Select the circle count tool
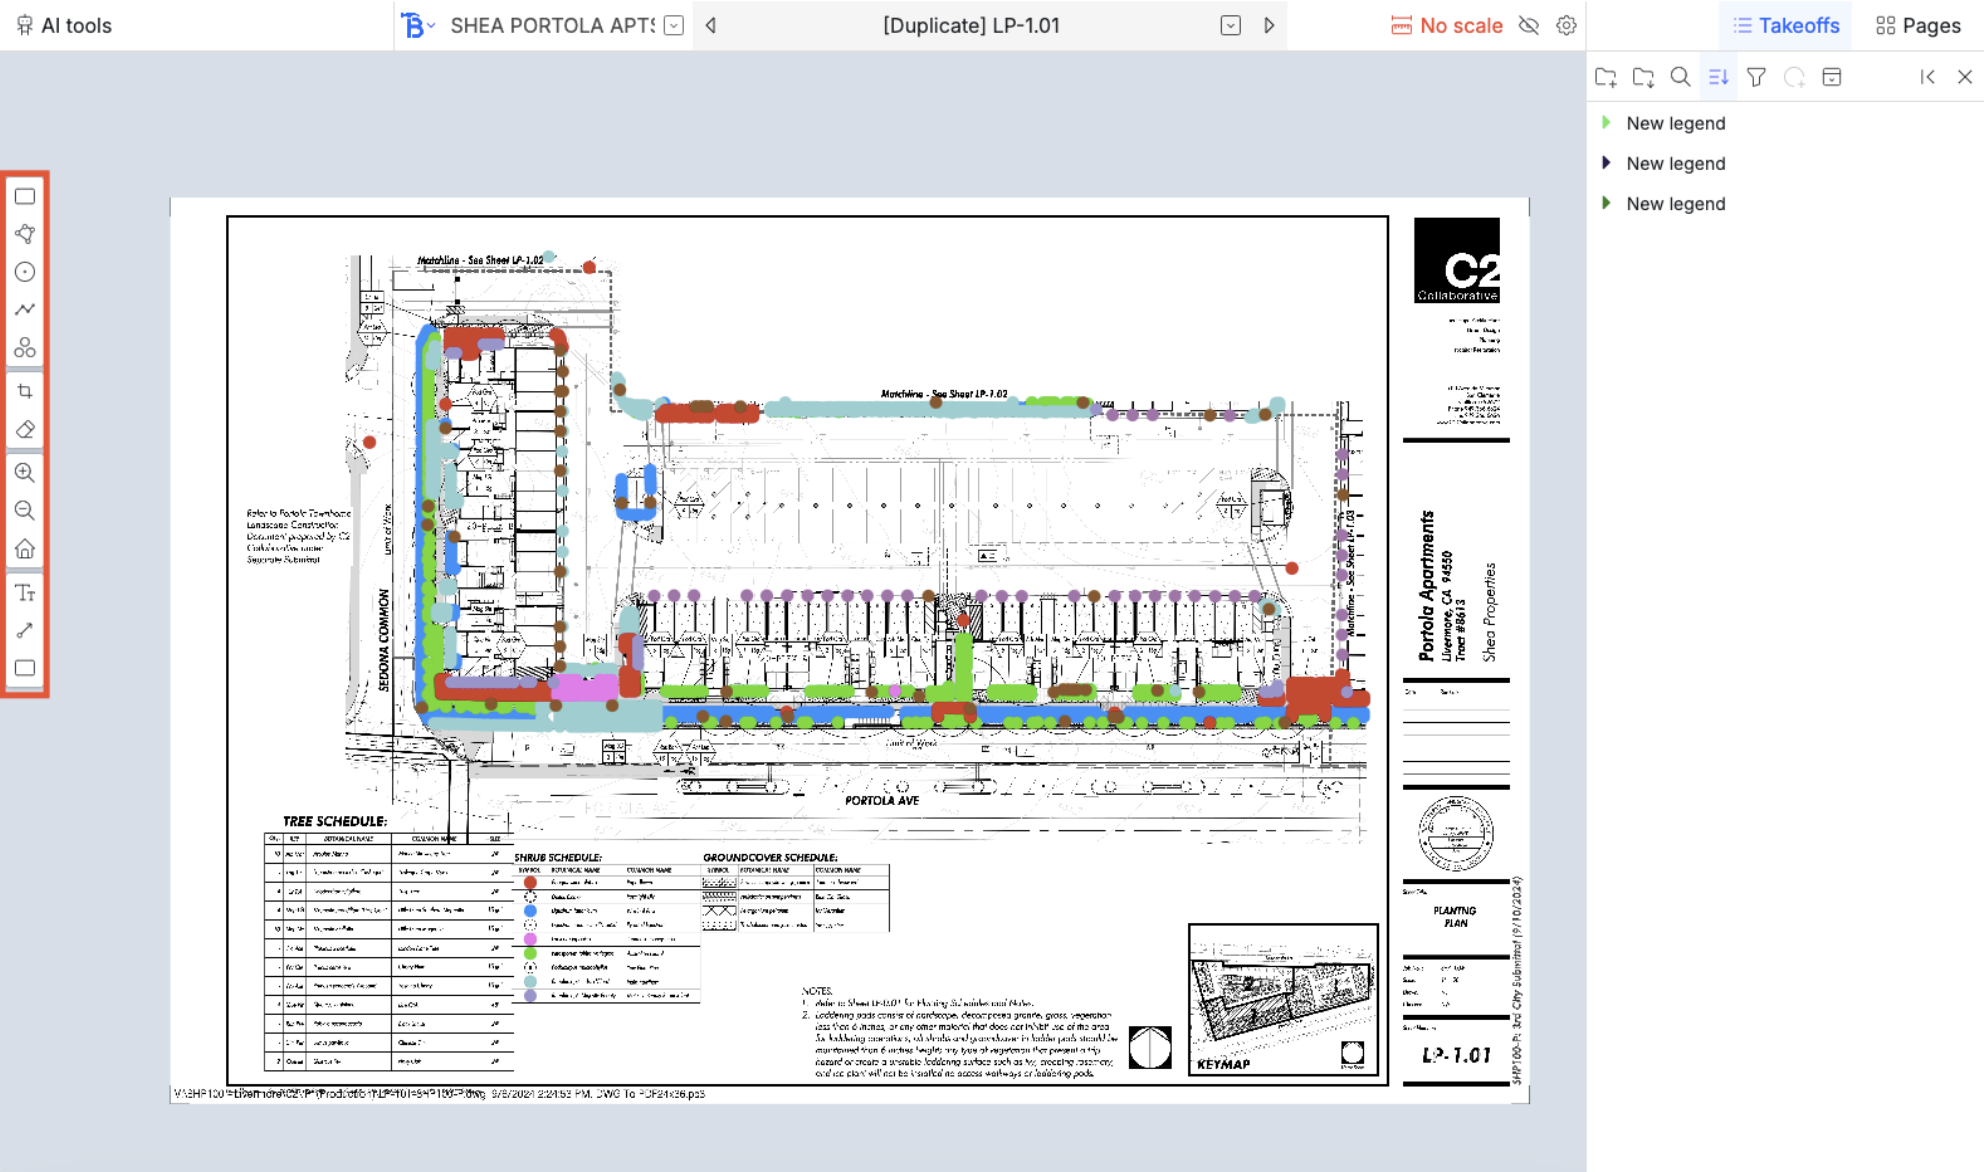Screen dimensions: 1988x1172 coord(25,272)
